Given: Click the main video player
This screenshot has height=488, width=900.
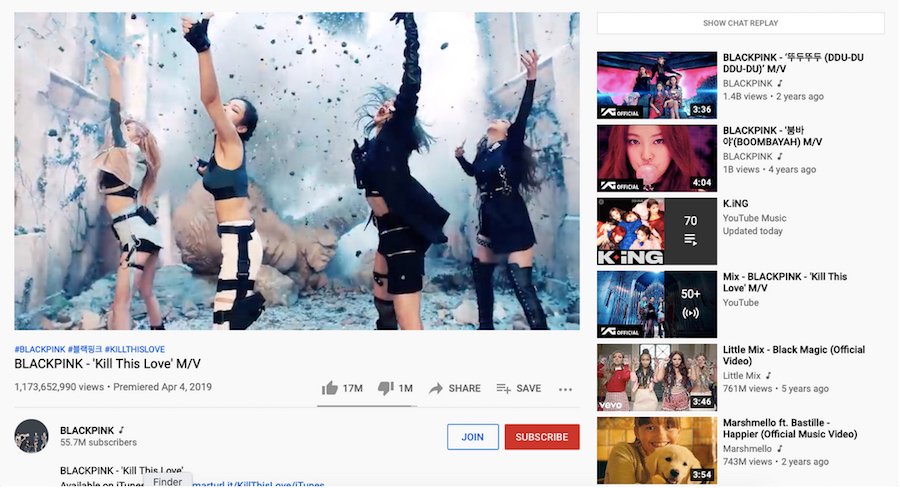Looking at the screenshot, I should tap(297, 171).
